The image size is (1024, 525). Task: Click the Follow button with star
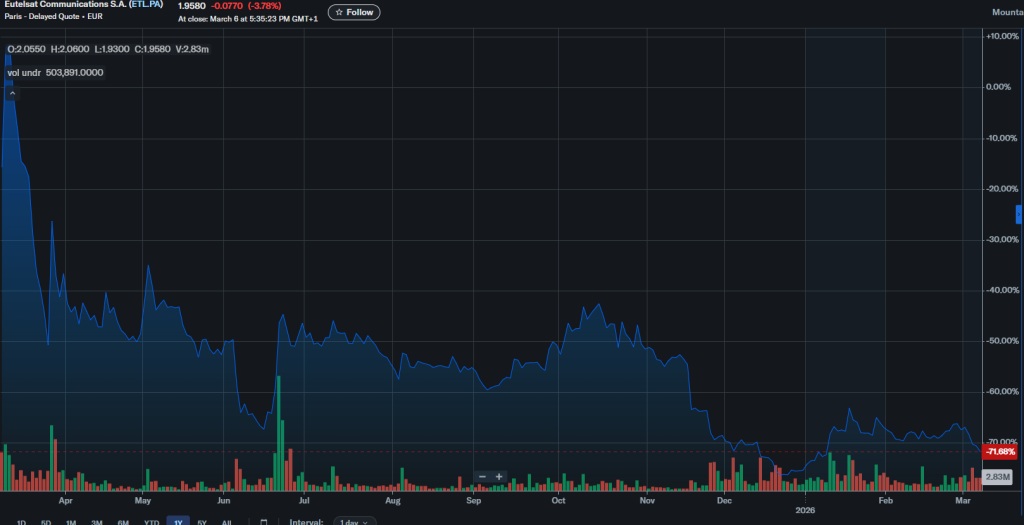click(x=354, y=12)
